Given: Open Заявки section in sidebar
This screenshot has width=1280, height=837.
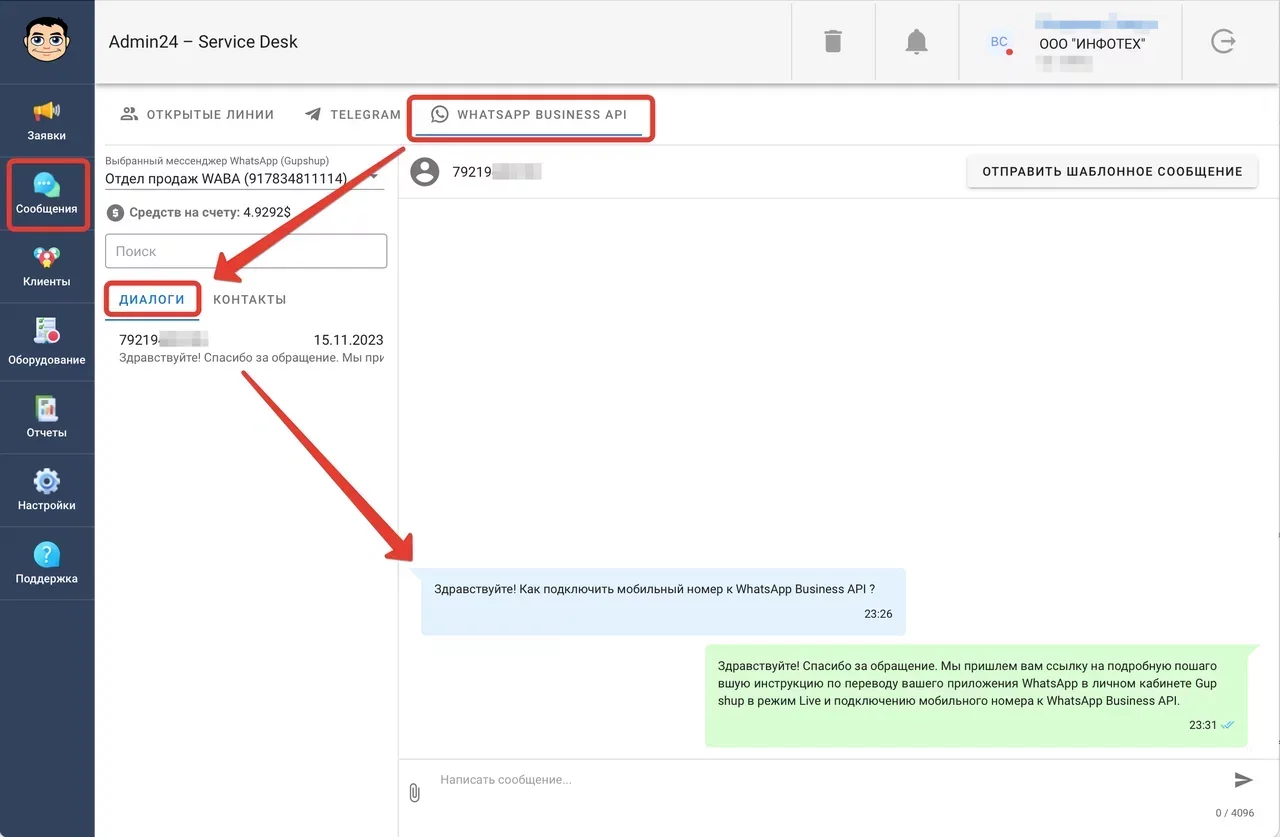Looking at the screenshot, I should click(47, 120).
